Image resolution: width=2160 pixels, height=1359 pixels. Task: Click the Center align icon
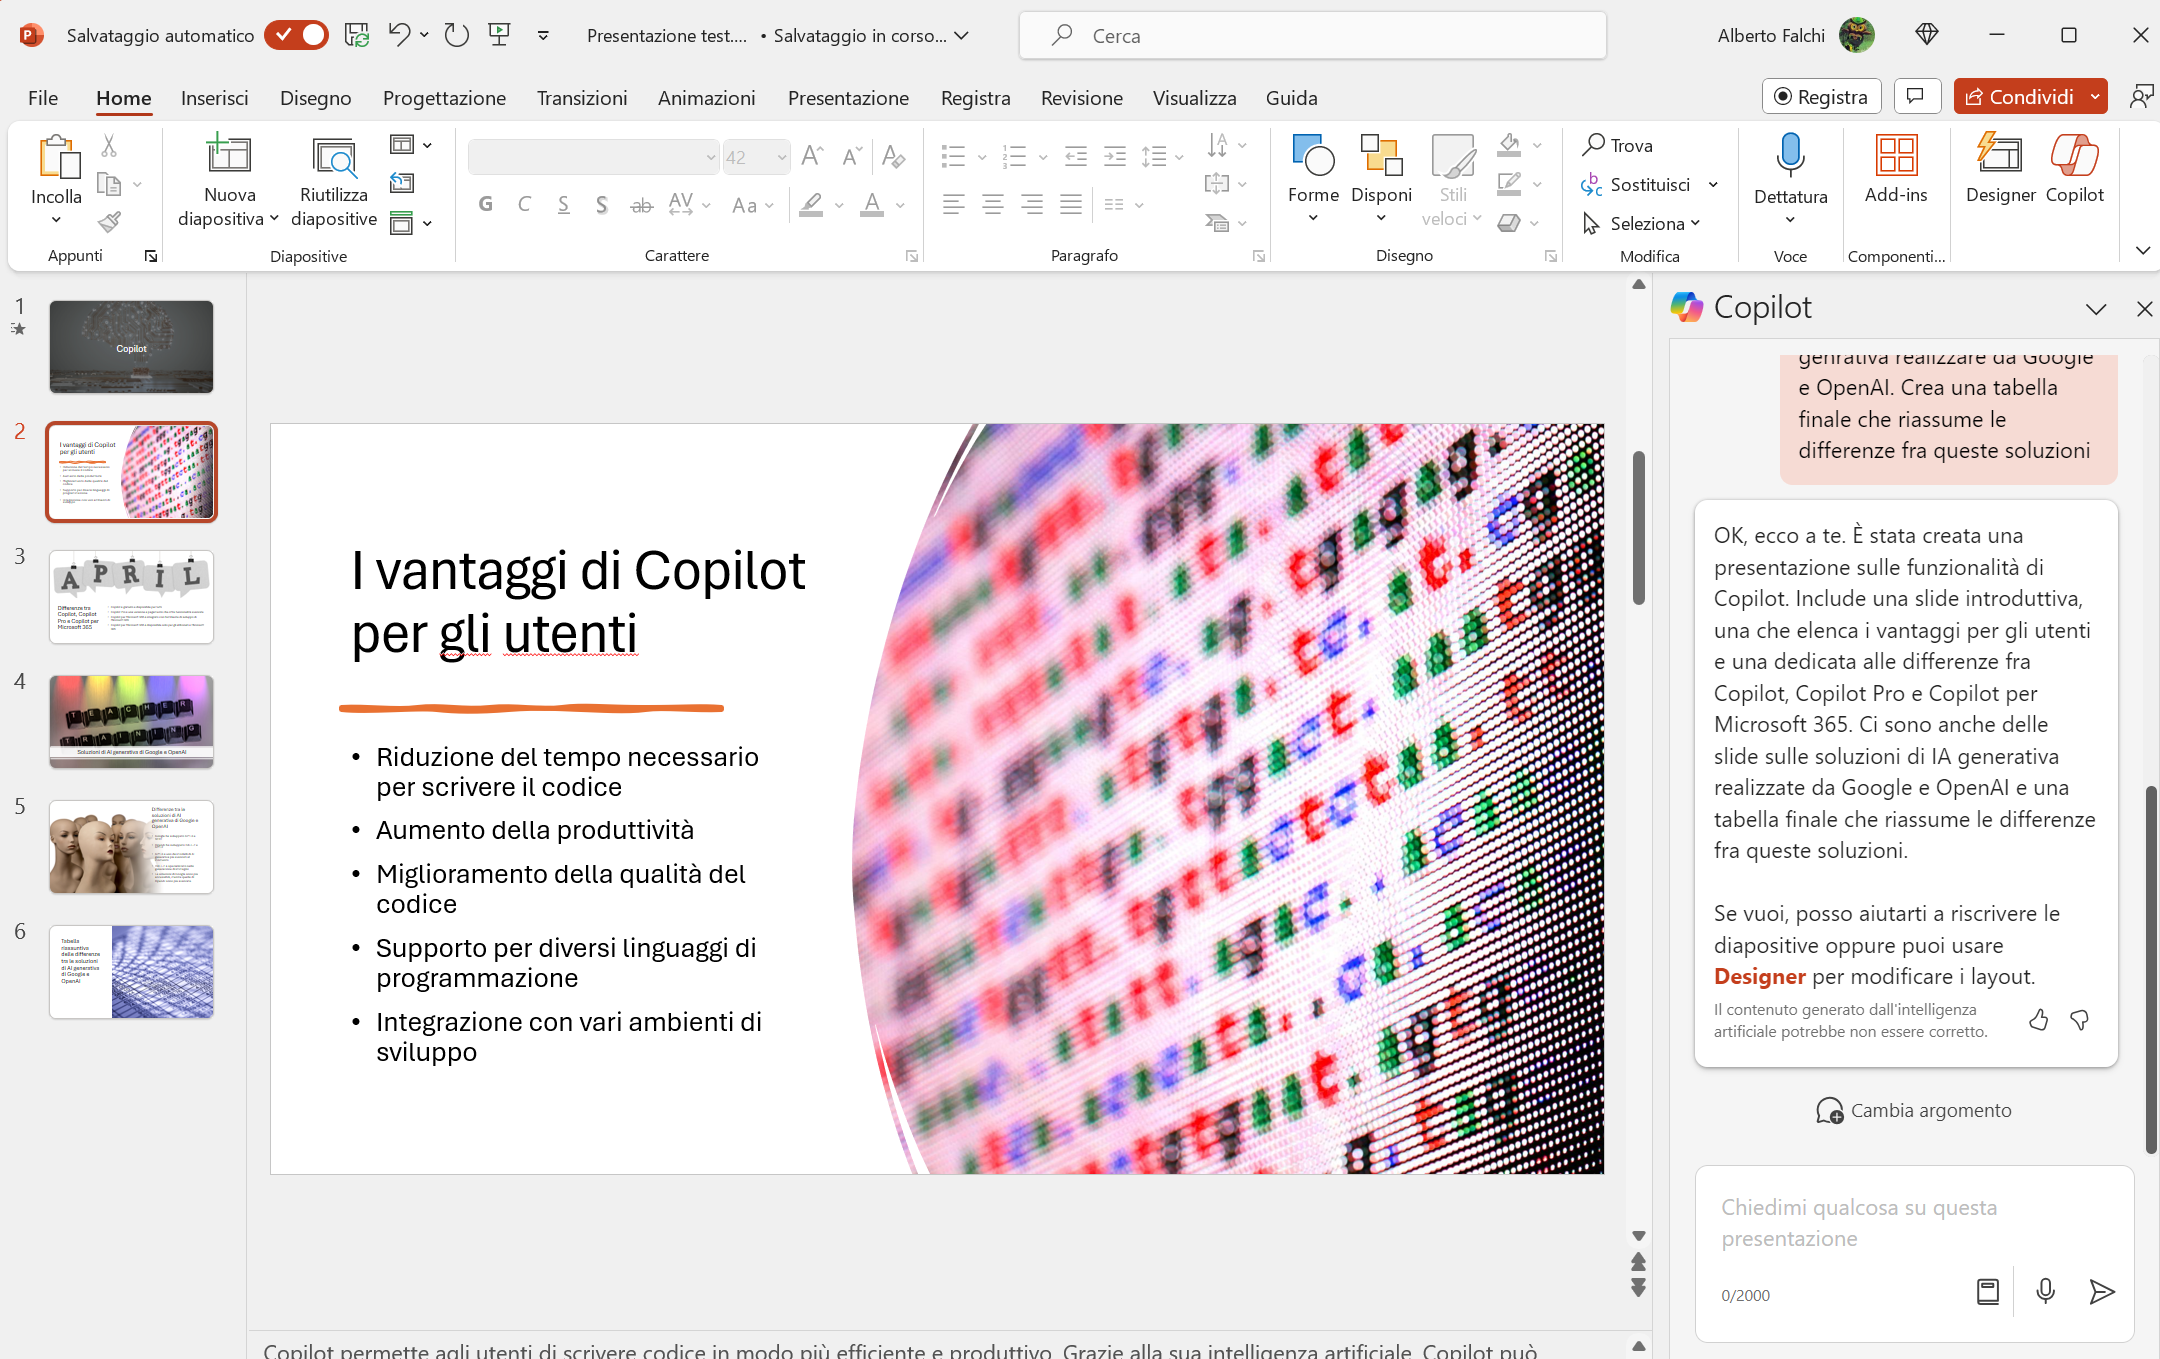click(x=992, y=205)
